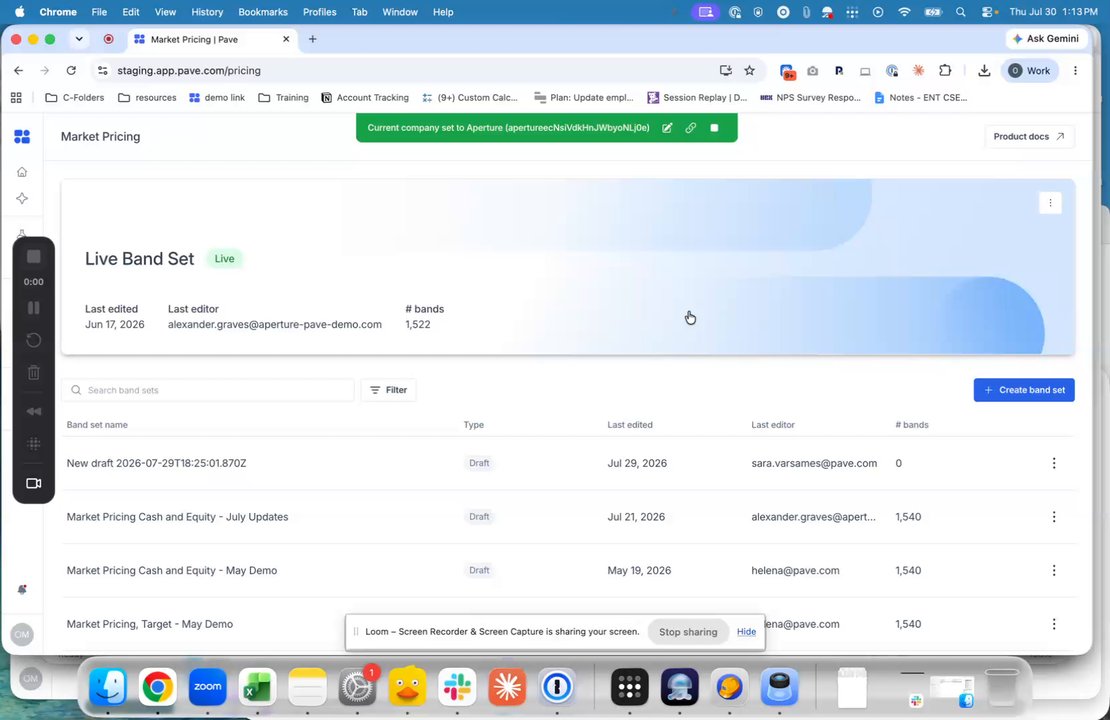Reload the page
This screenshot has width=1110, height=720.
[71, 70]
